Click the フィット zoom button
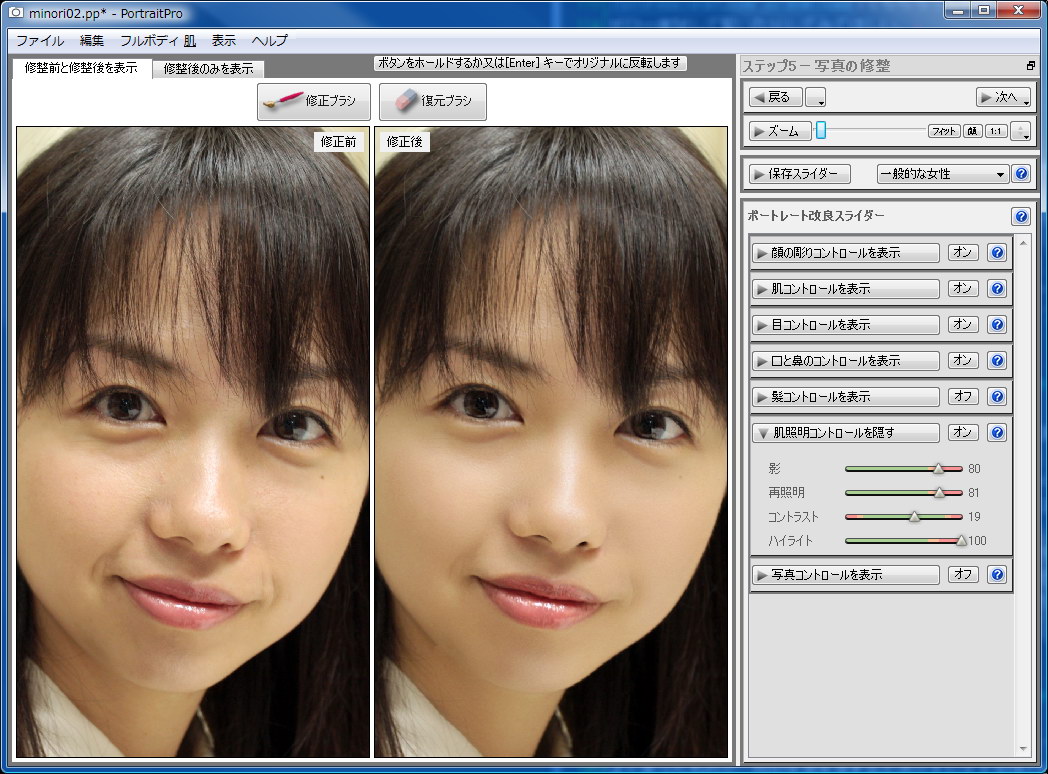The width and height of the screenshot is (1048, 774). [x=944, y=132]
